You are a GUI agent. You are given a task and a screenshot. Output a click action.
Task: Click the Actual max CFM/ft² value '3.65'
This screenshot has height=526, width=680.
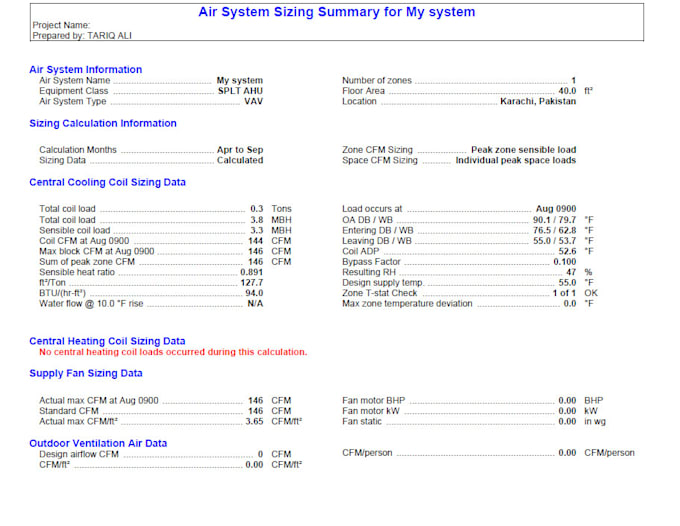click(254, 421)
